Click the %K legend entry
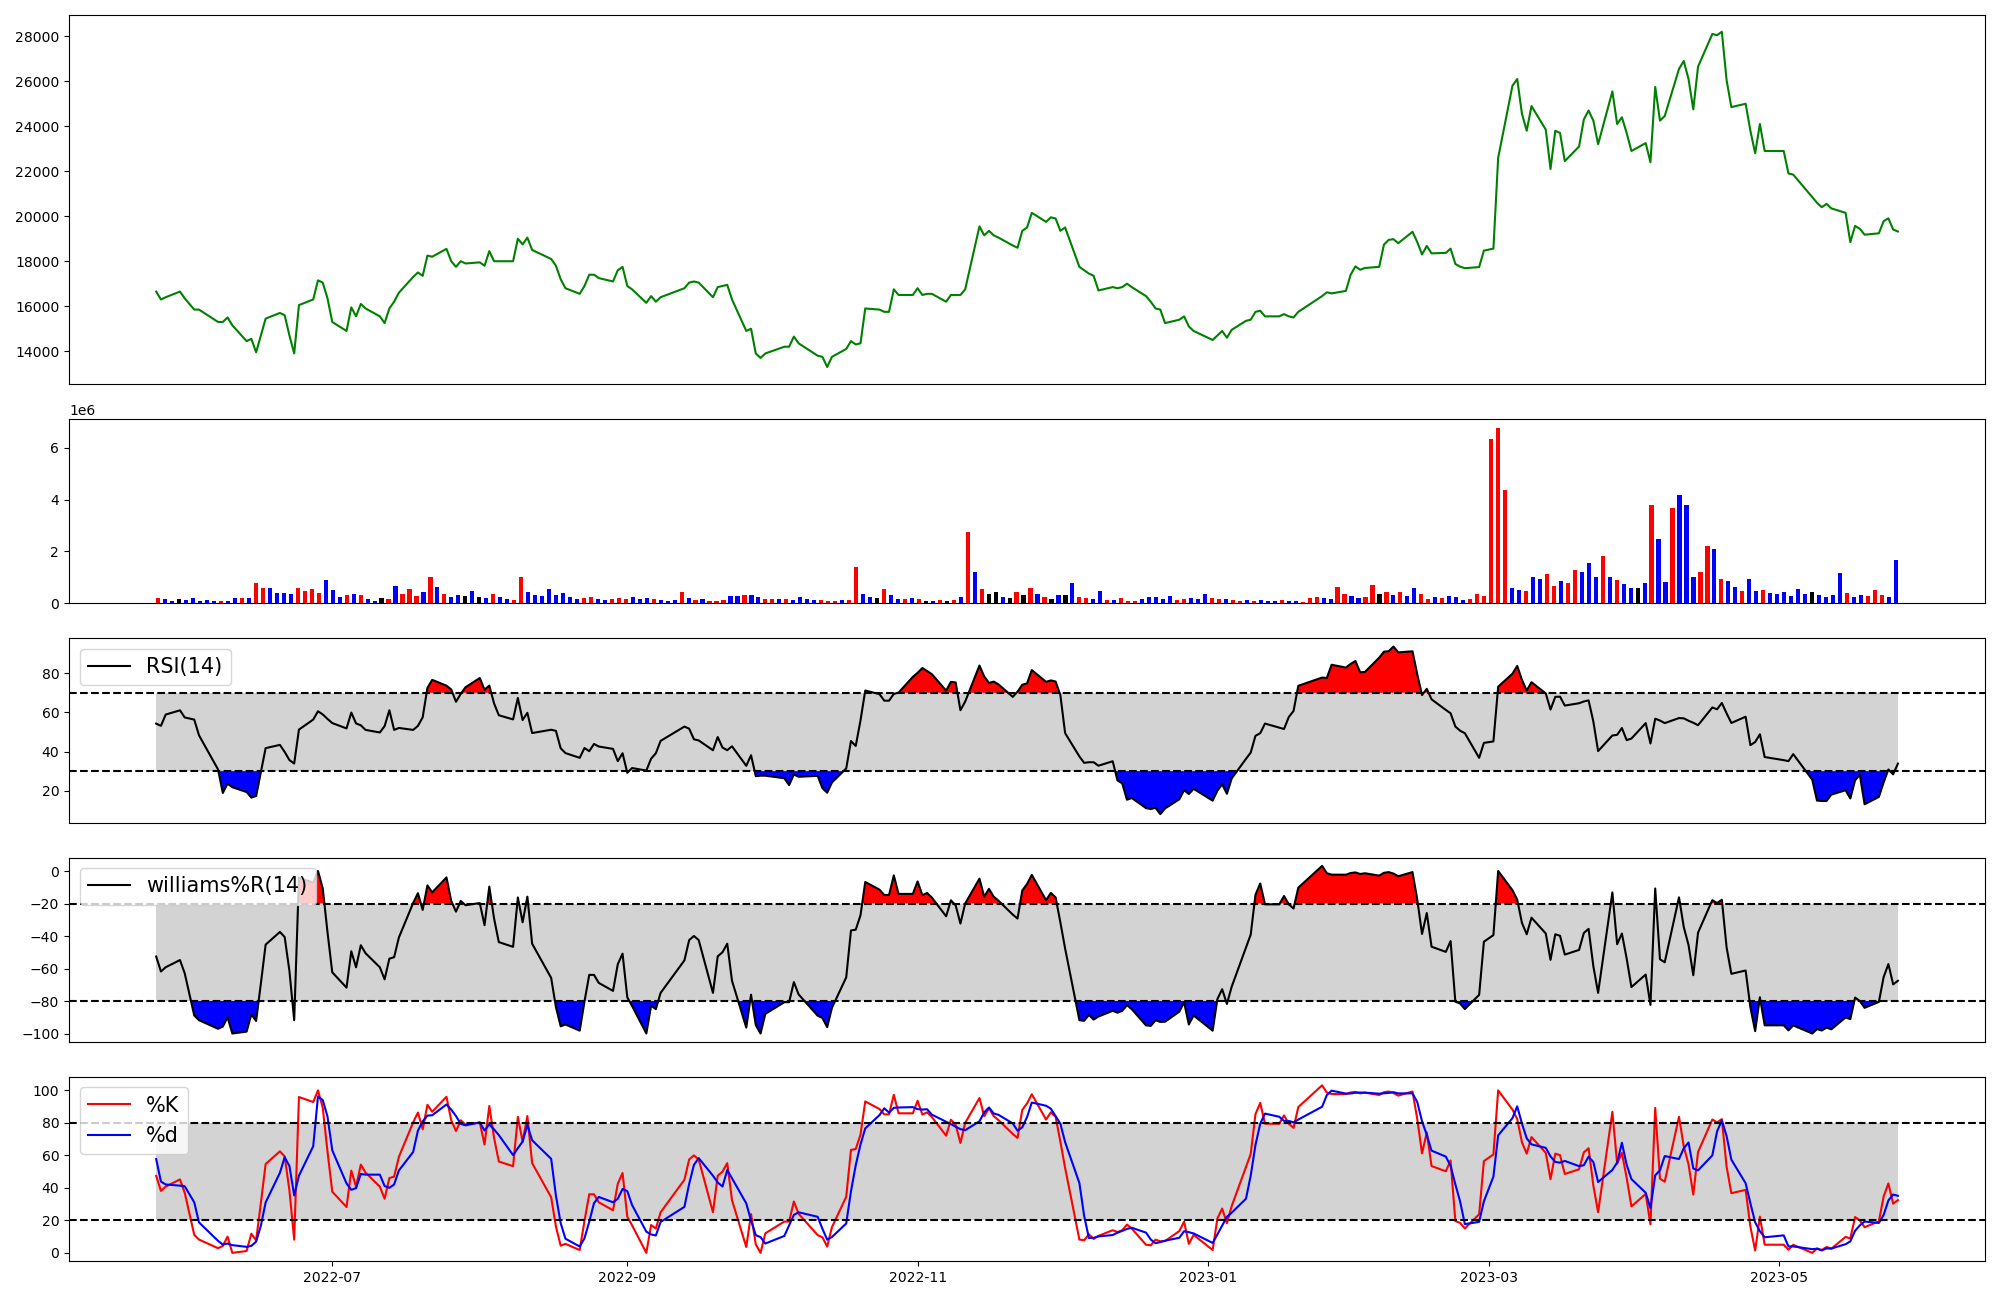Viewport: 2000px width, 1300px height. (x=162, y=1105)
